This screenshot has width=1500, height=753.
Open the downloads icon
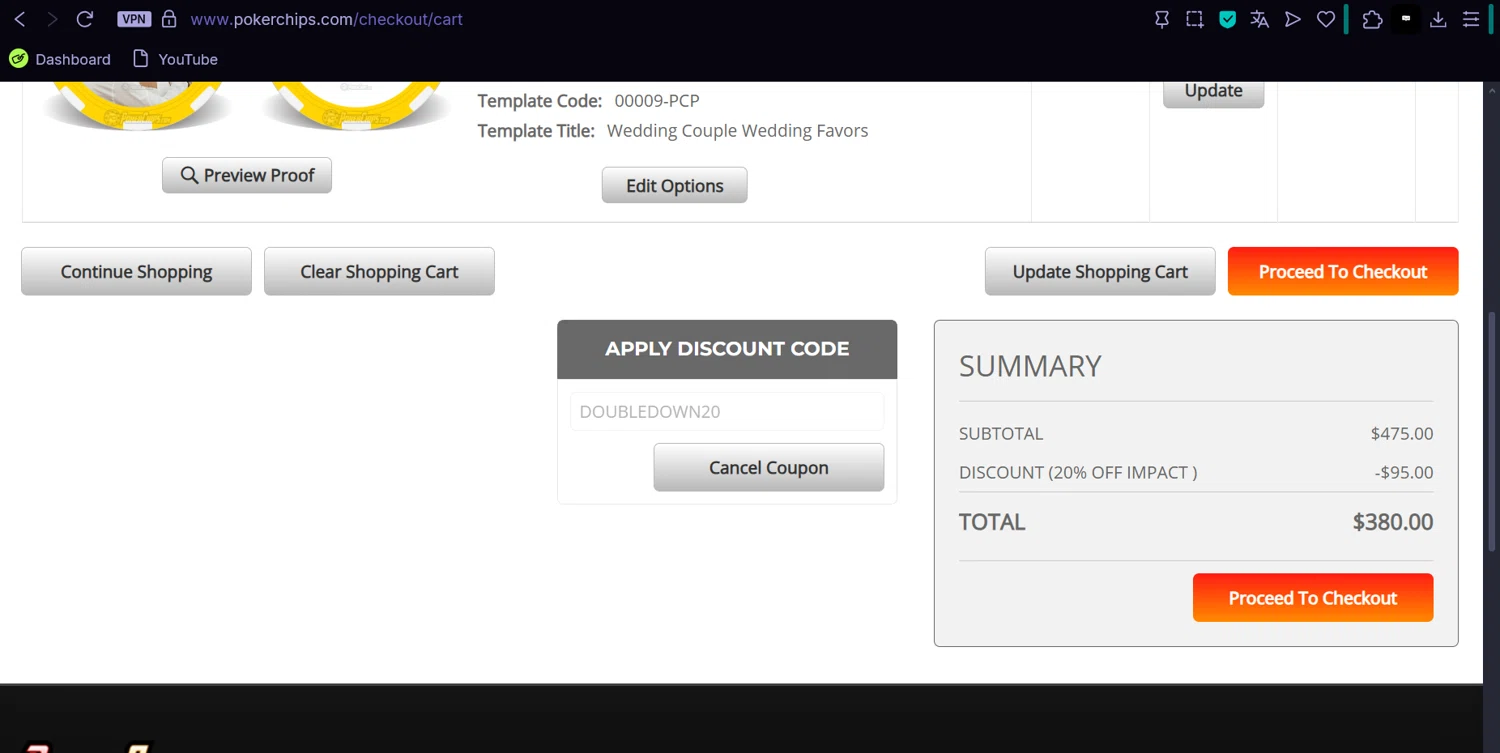pyautogui.click(x=1438, y=19)
